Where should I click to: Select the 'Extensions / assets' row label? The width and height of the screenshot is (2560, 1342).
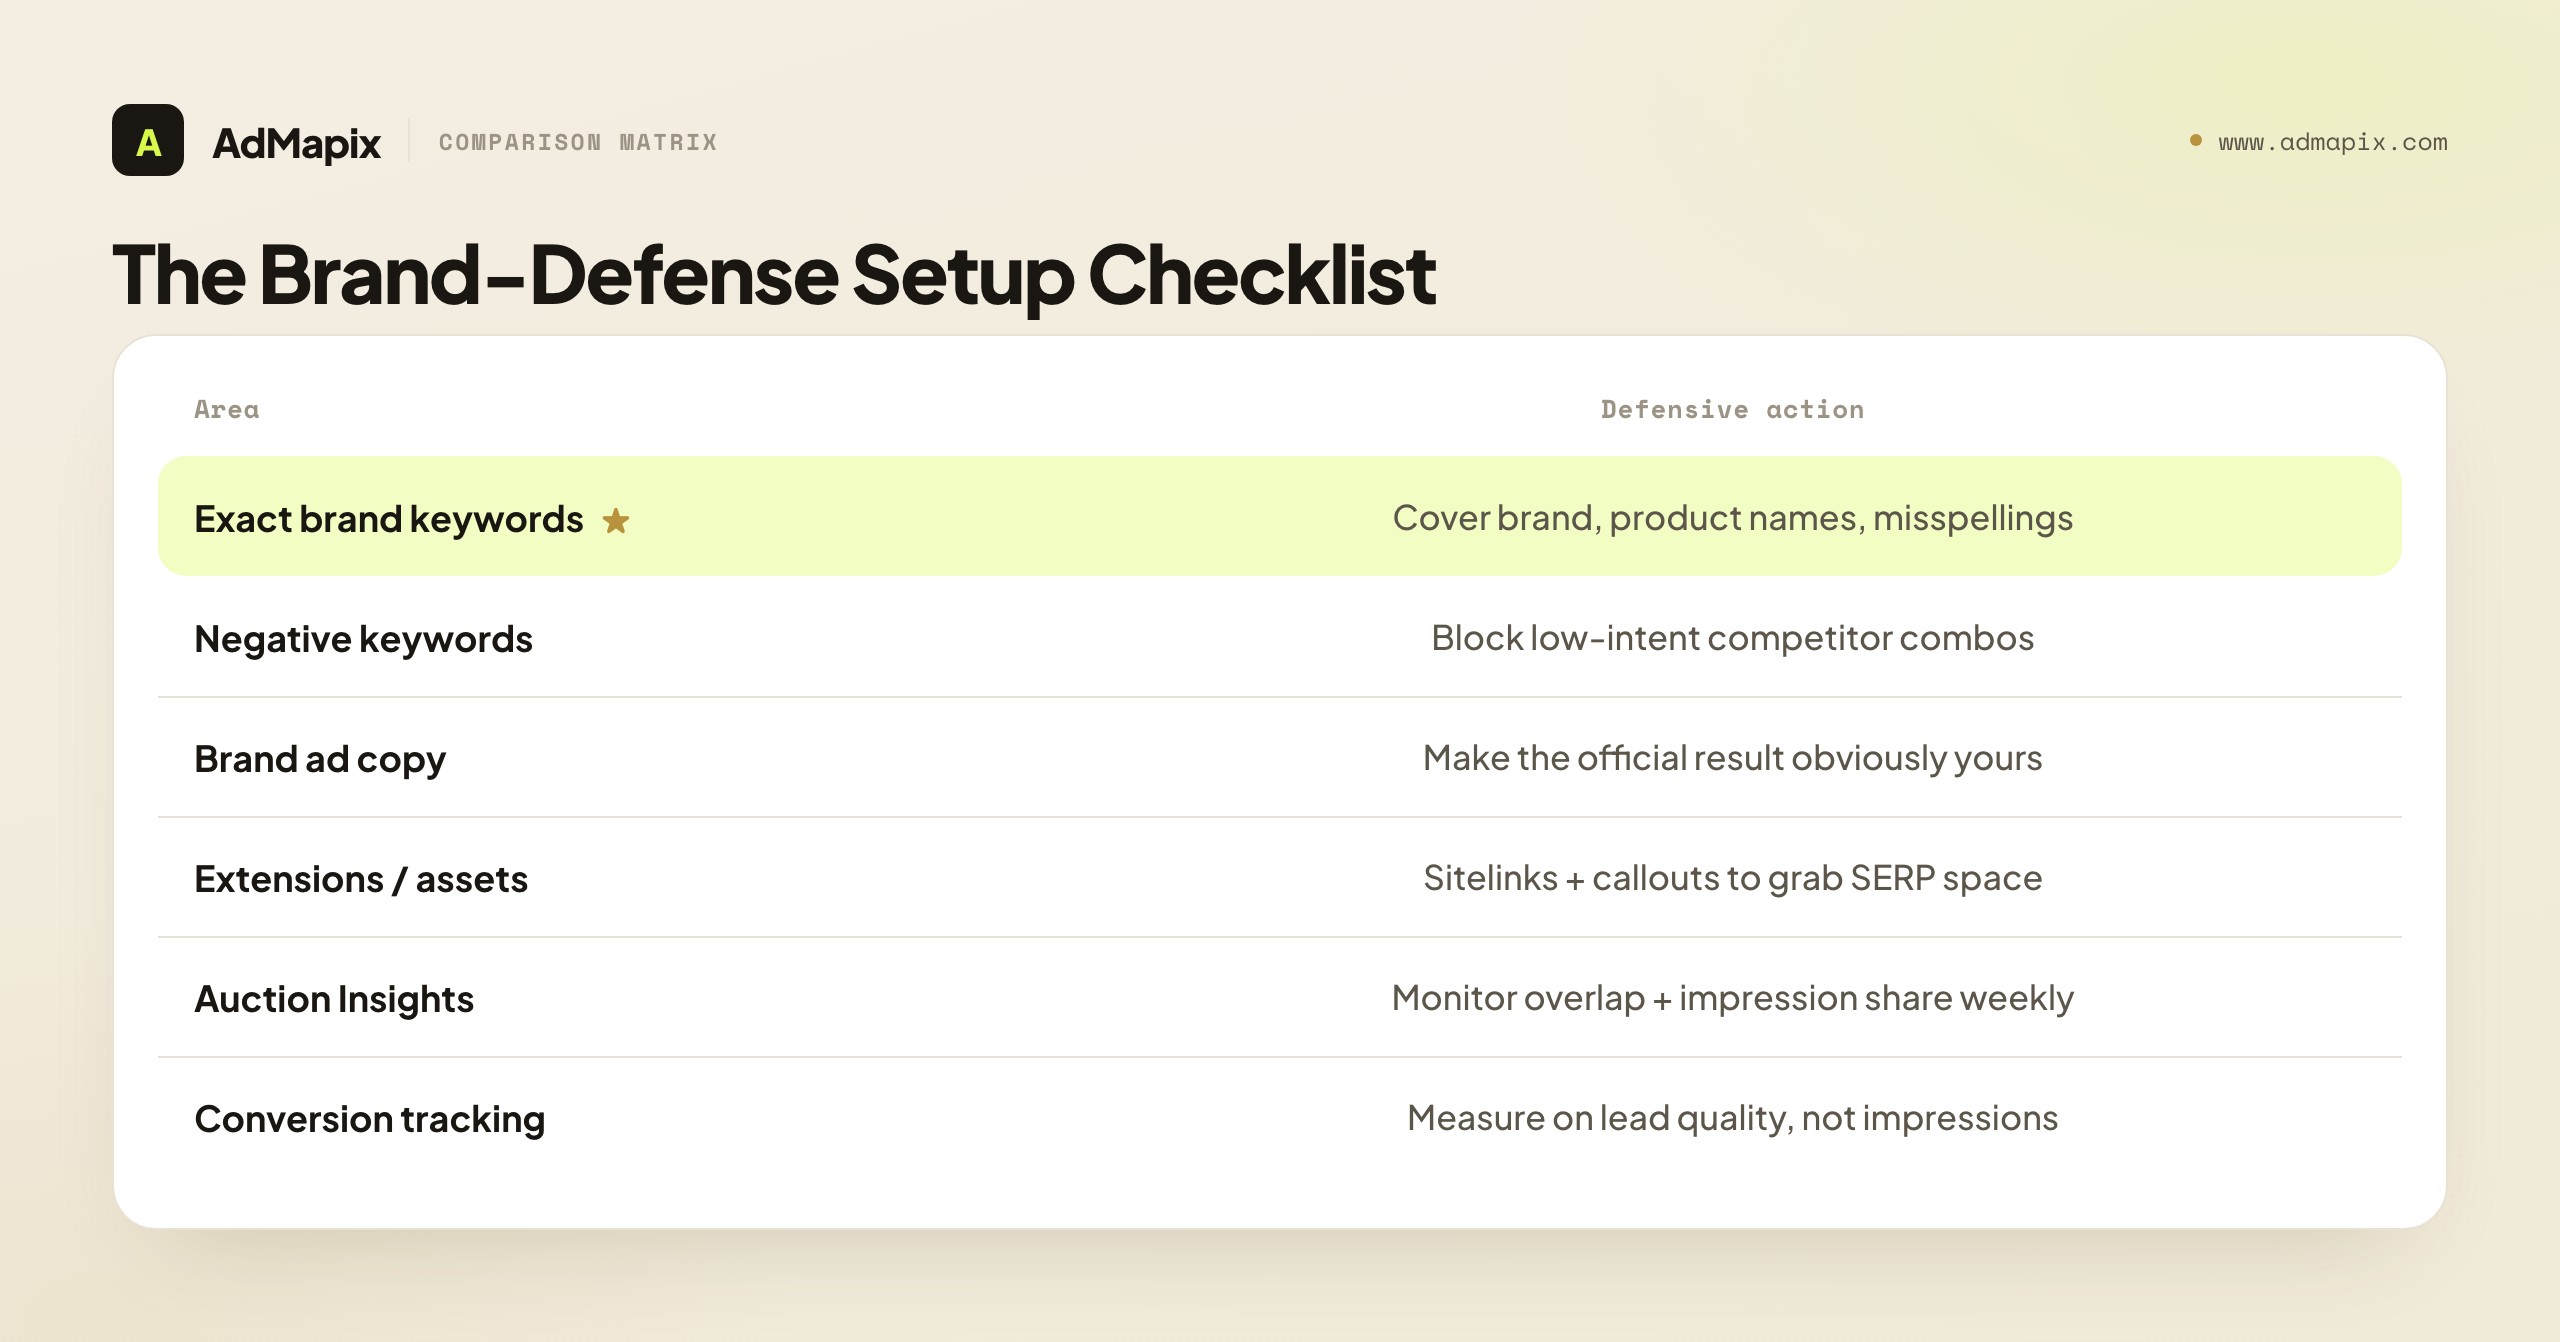click(x=361, y=879)
